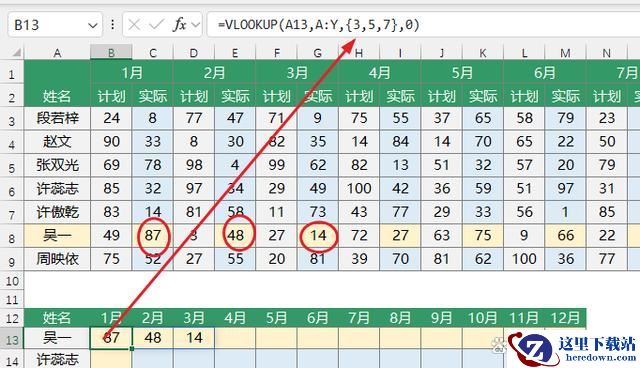The width and height of the screenshot is (640, 368).
Task: Open Name Box options with three dots
Action: click(112, 25)
